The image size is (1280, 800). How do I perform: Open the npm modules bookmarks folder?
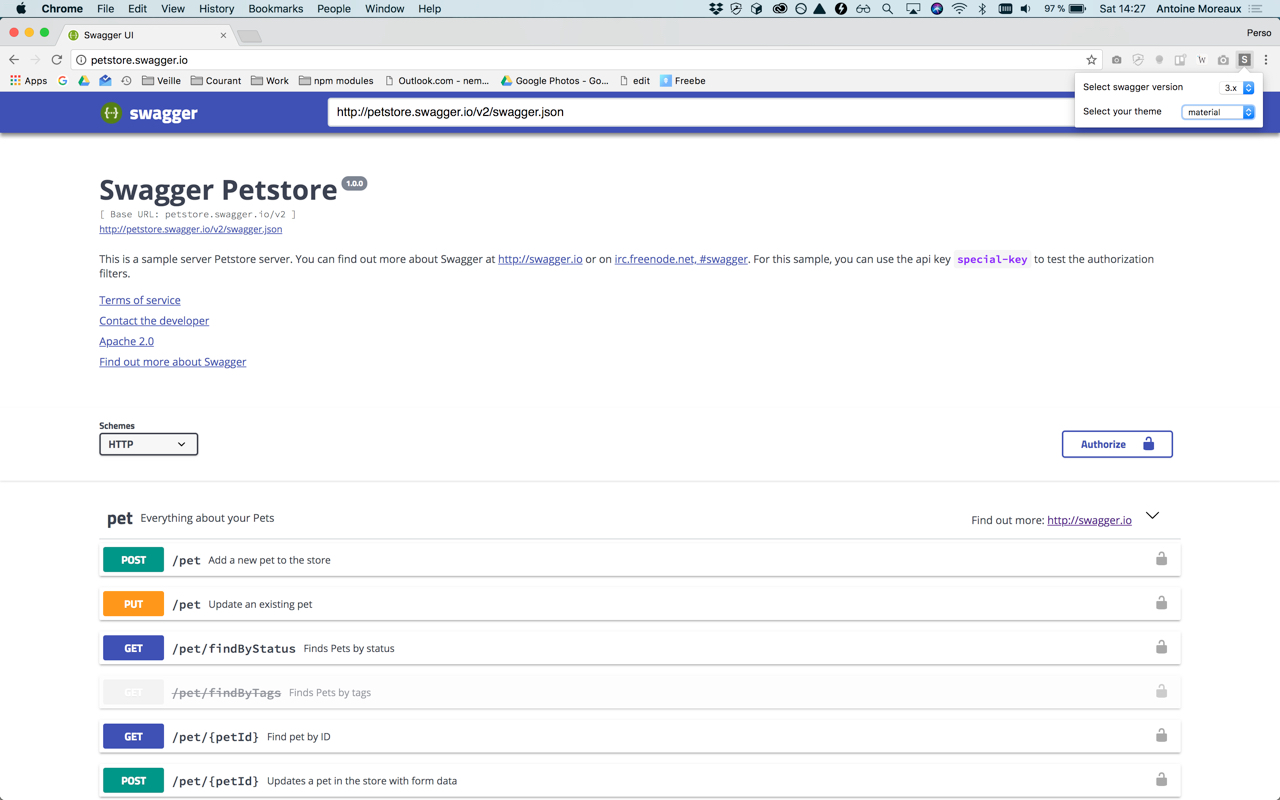coord(336,81)
